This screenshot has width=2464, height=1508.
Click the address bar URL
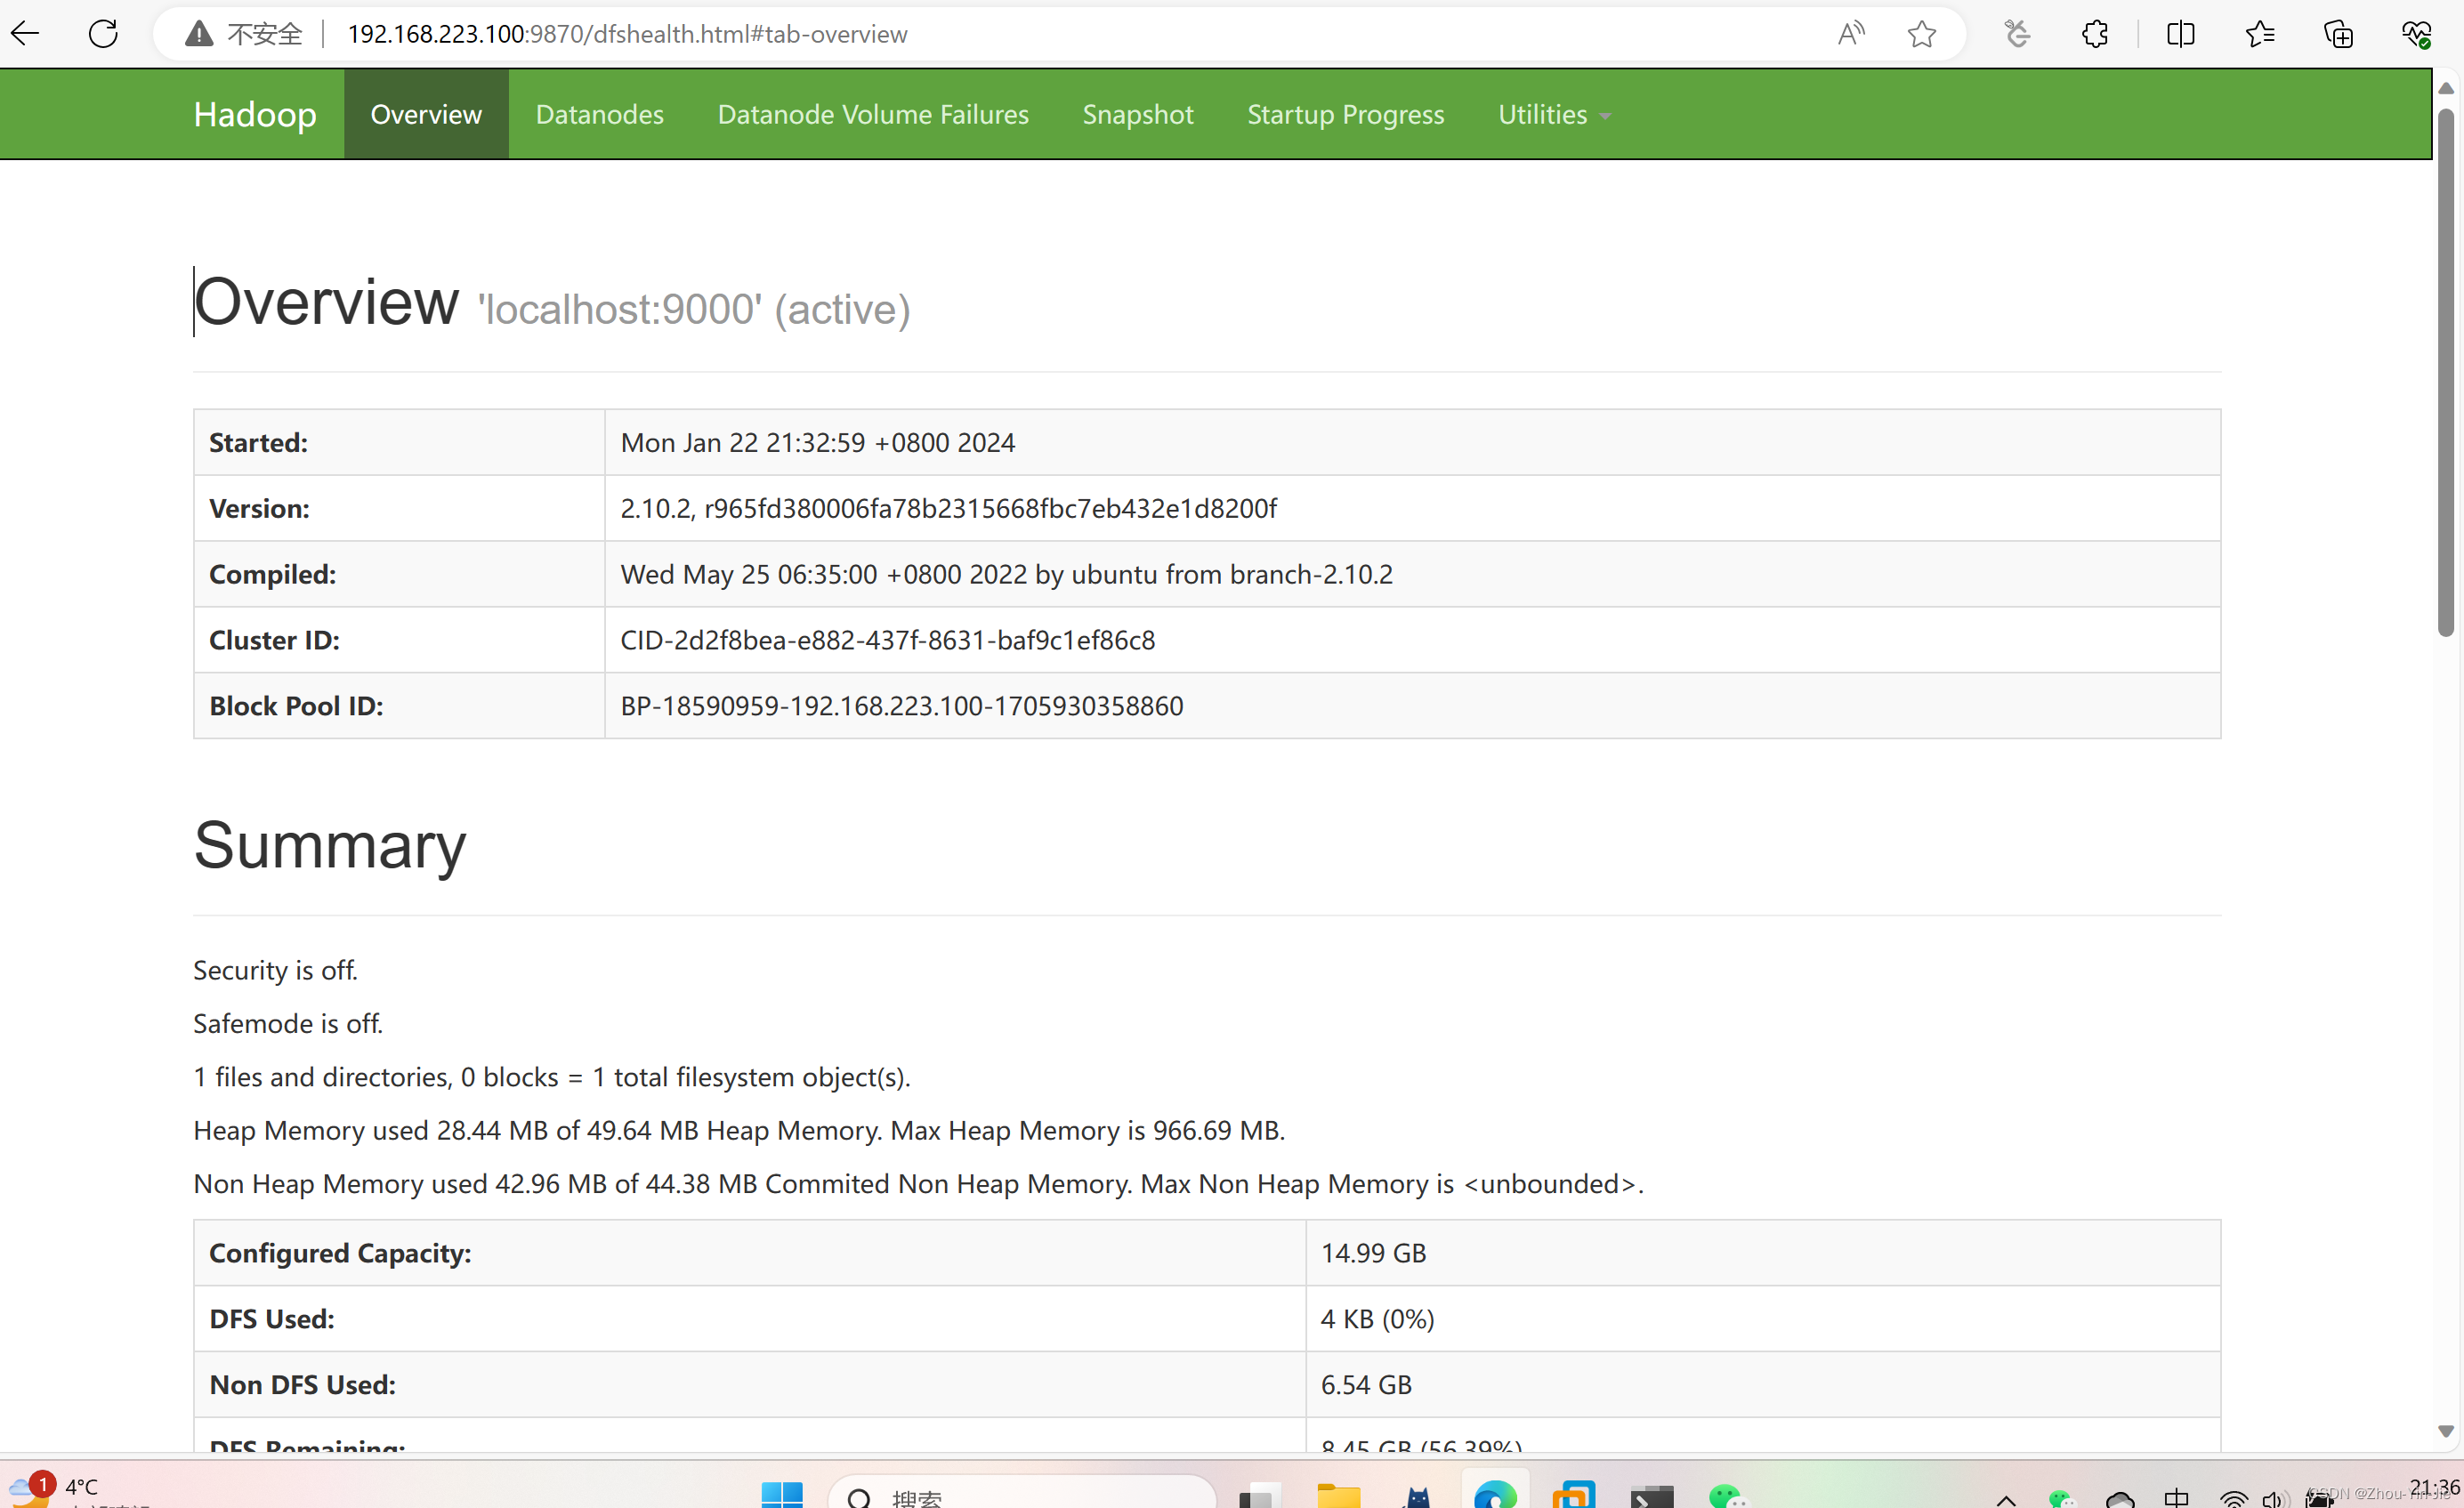pos(627,34)
